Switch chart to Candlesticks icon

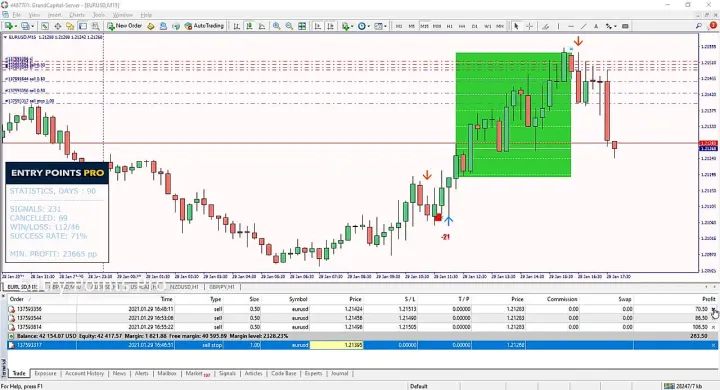[x=249, y=26]
